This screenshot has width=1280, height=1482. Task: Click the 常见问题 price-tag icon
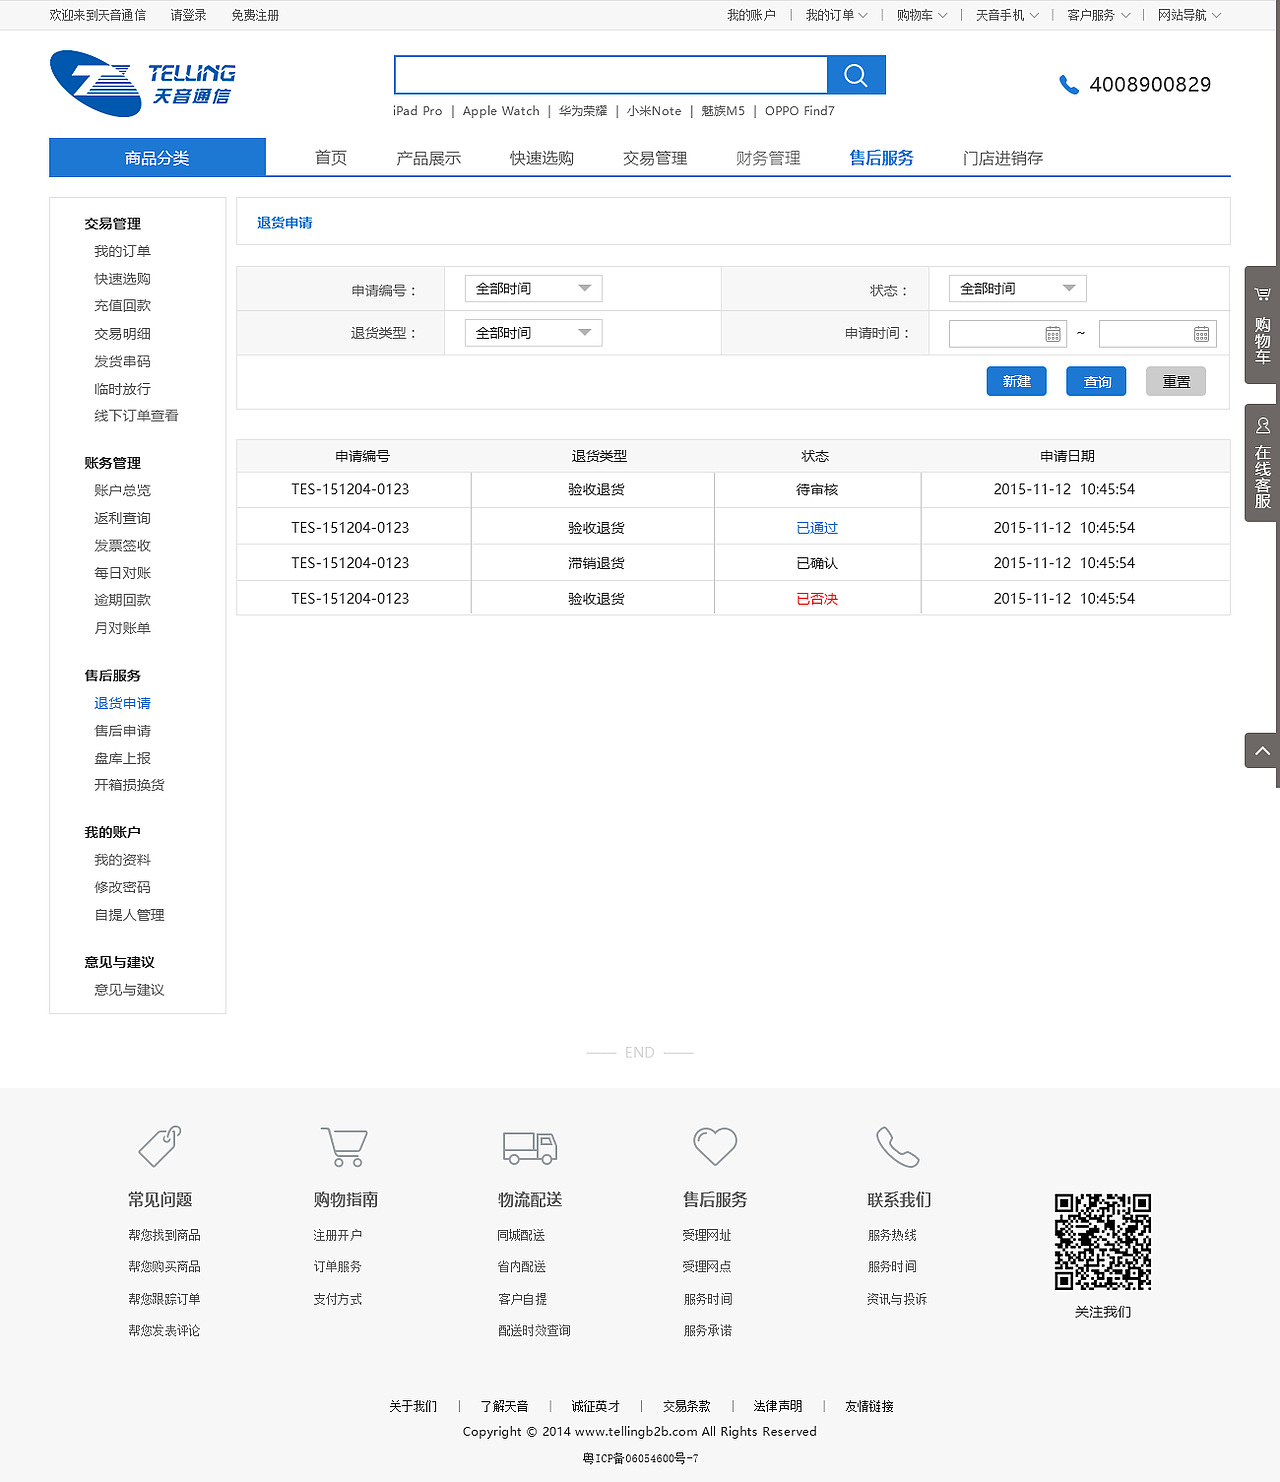point(159,1147)
